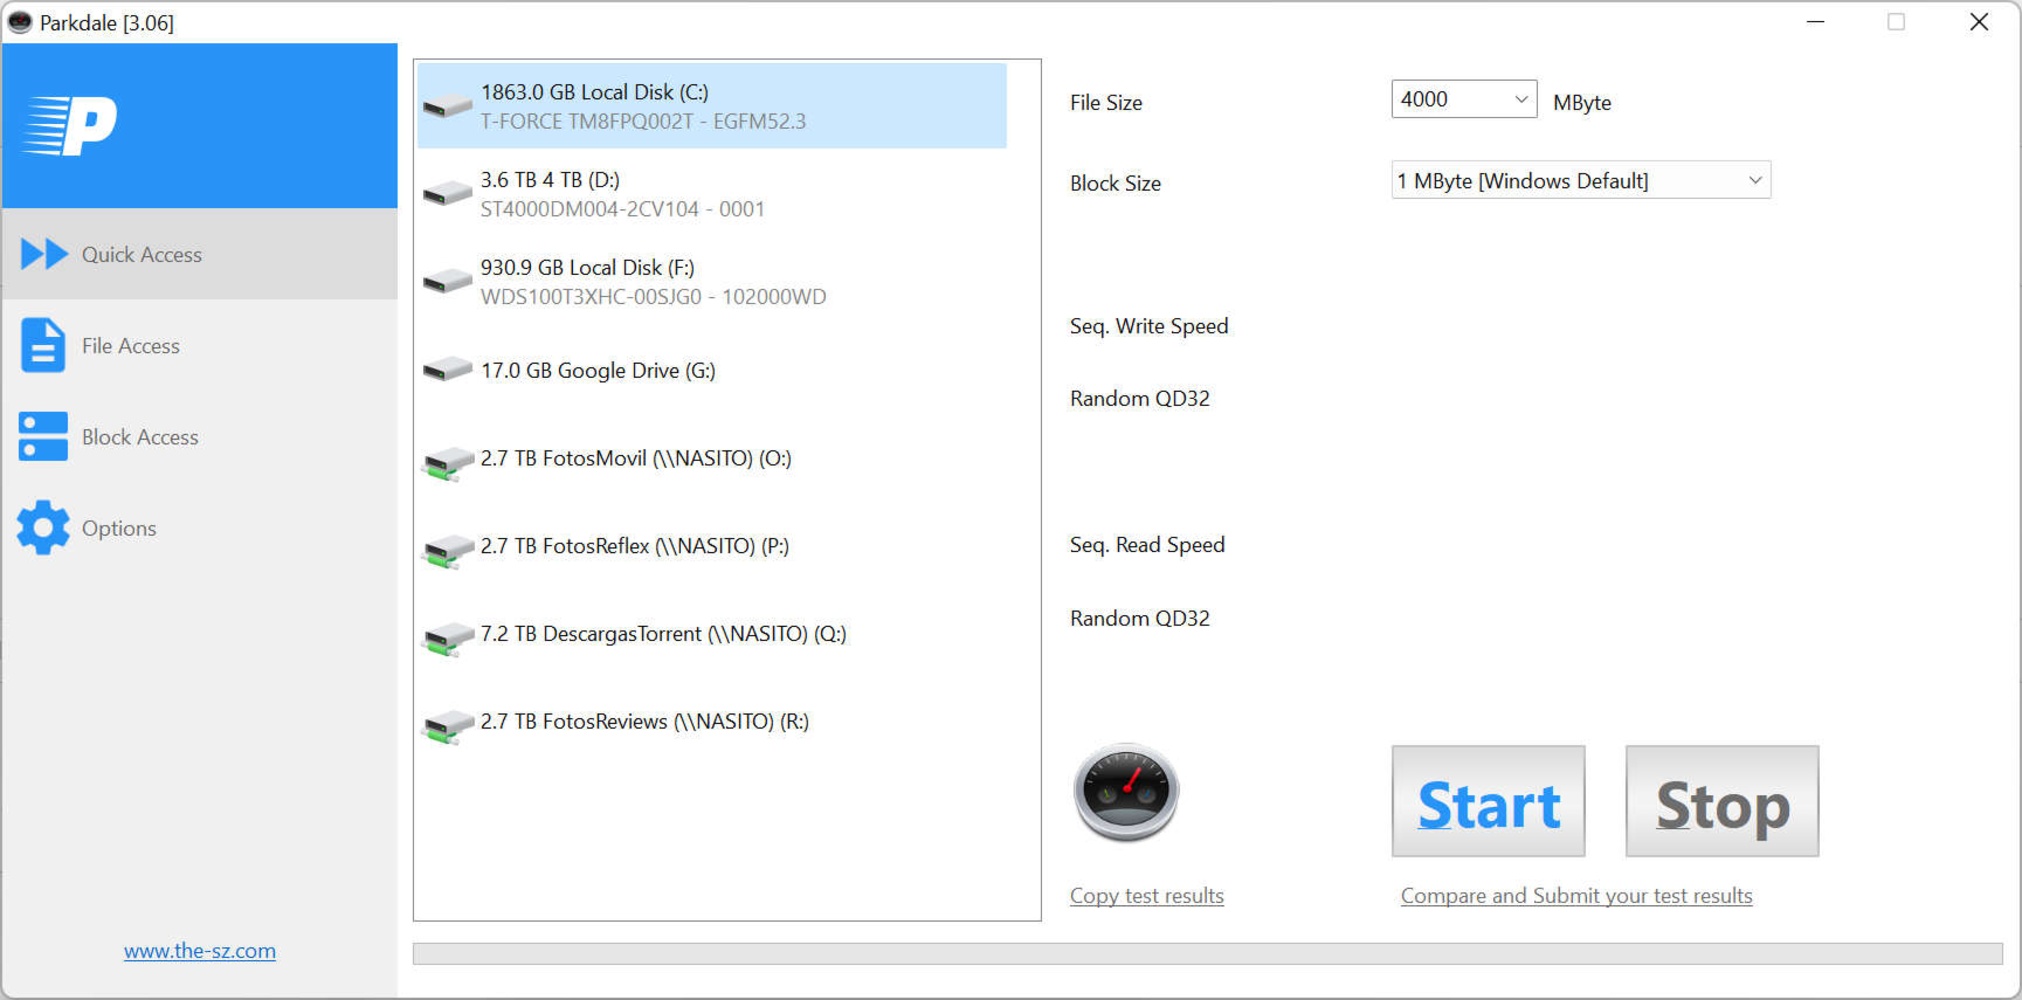Viewport: 2022px width, 1000px height.
Task: Click the Options gear icon
Action: (43, 527)
